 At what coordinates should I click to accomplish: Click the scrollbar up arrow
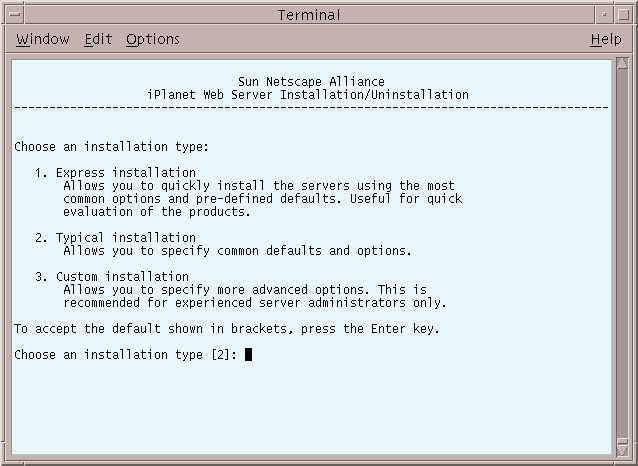click(622, 63)
